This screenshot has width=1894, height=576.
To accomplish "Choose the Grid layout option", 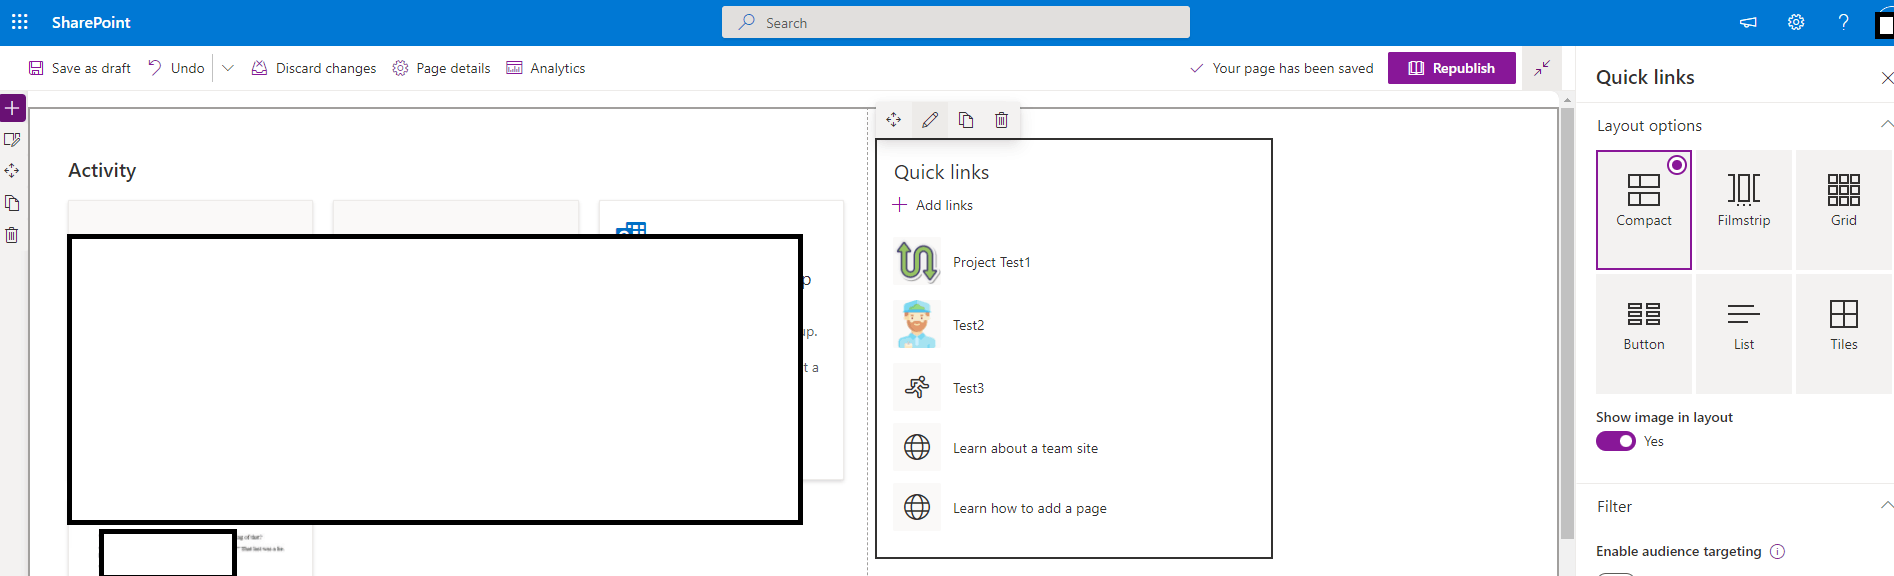I will 1844,210.
